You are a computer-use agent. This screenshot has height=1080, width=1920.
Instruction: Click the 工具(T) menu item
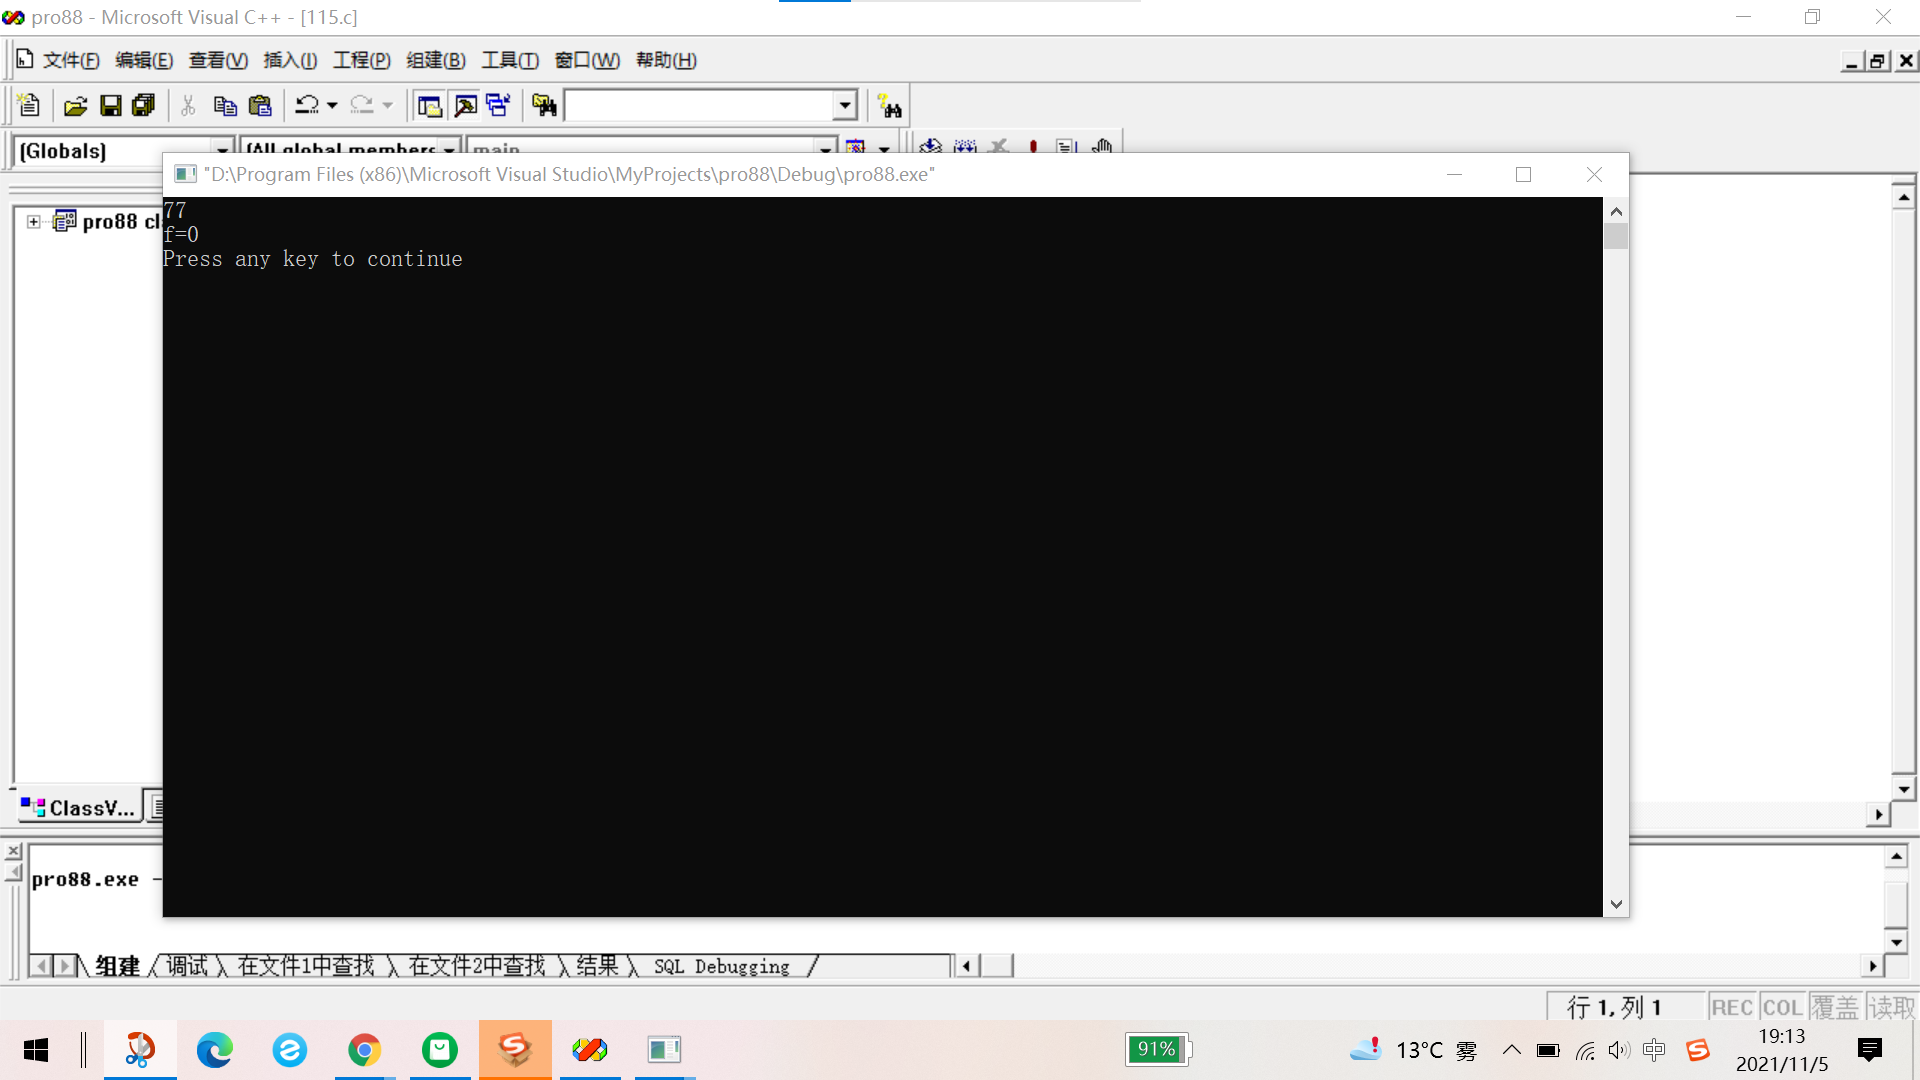pos(510,60)
